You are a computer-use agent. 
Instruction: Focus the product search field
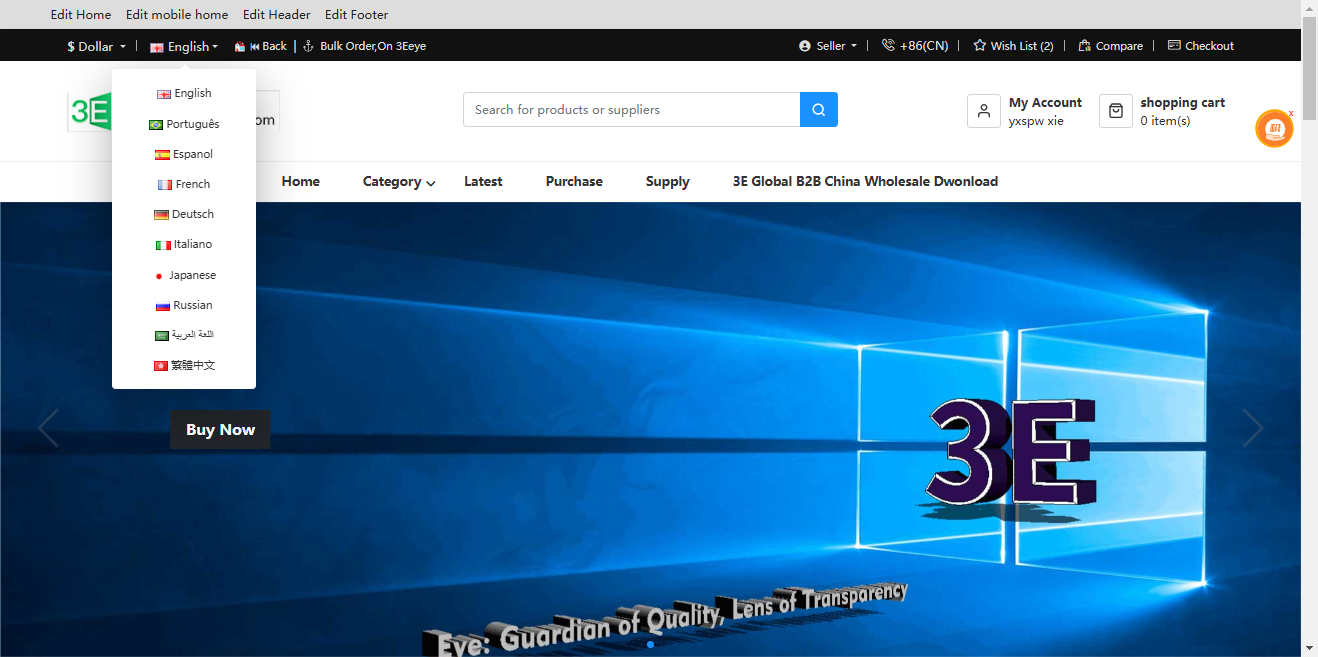[x=632, y=110]
